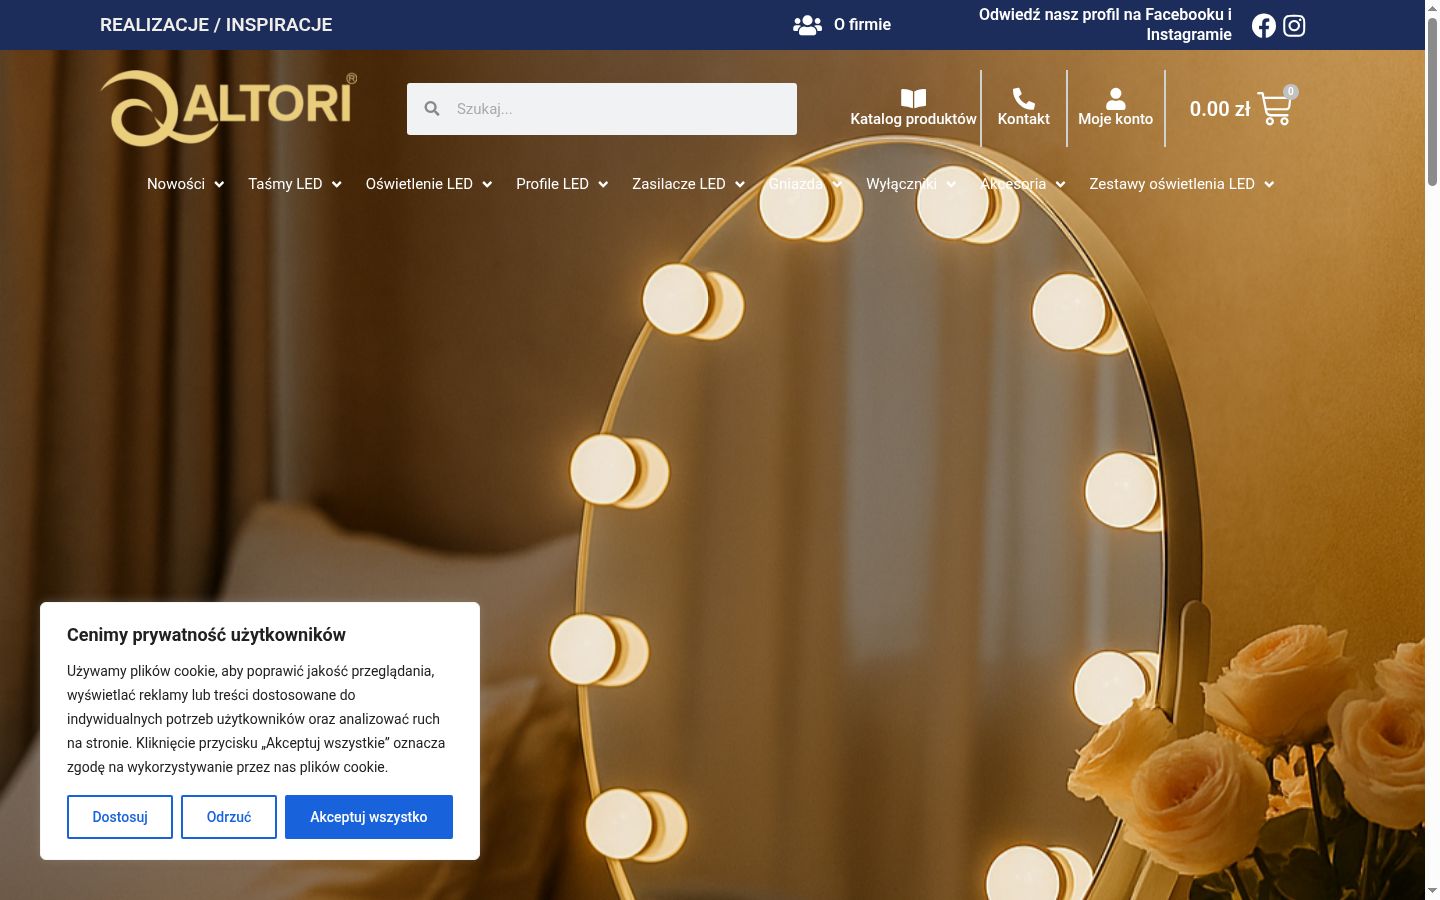Open the O firmie link
Viewport: 1440px width, 900px height.
(862, 25)
